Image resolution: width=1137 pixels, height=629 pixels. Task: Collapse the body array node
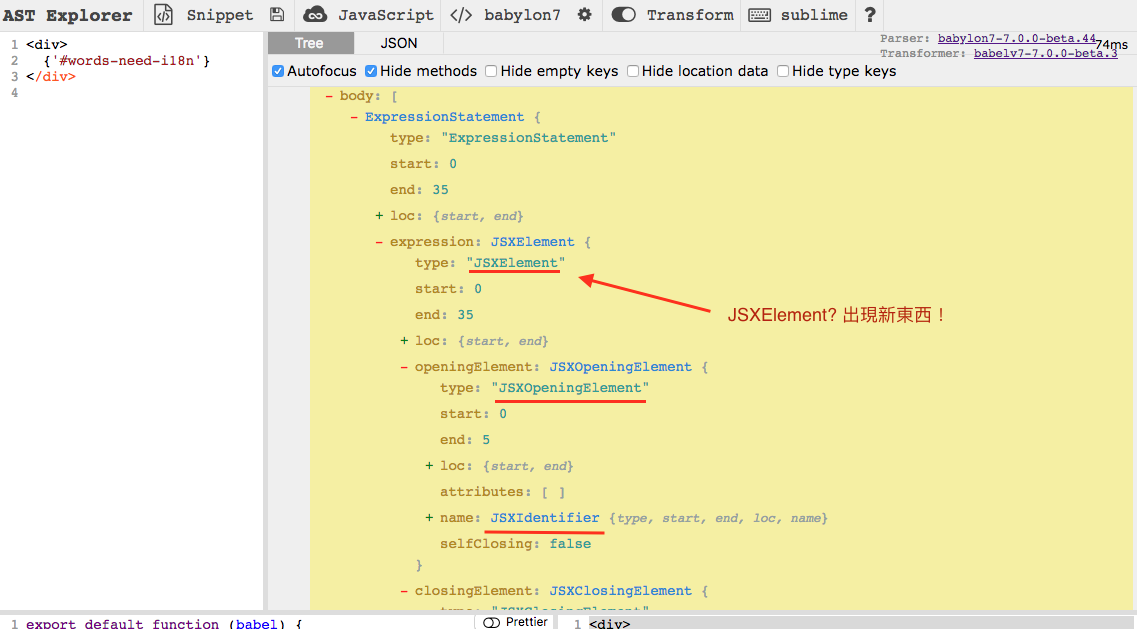(329, 96)
